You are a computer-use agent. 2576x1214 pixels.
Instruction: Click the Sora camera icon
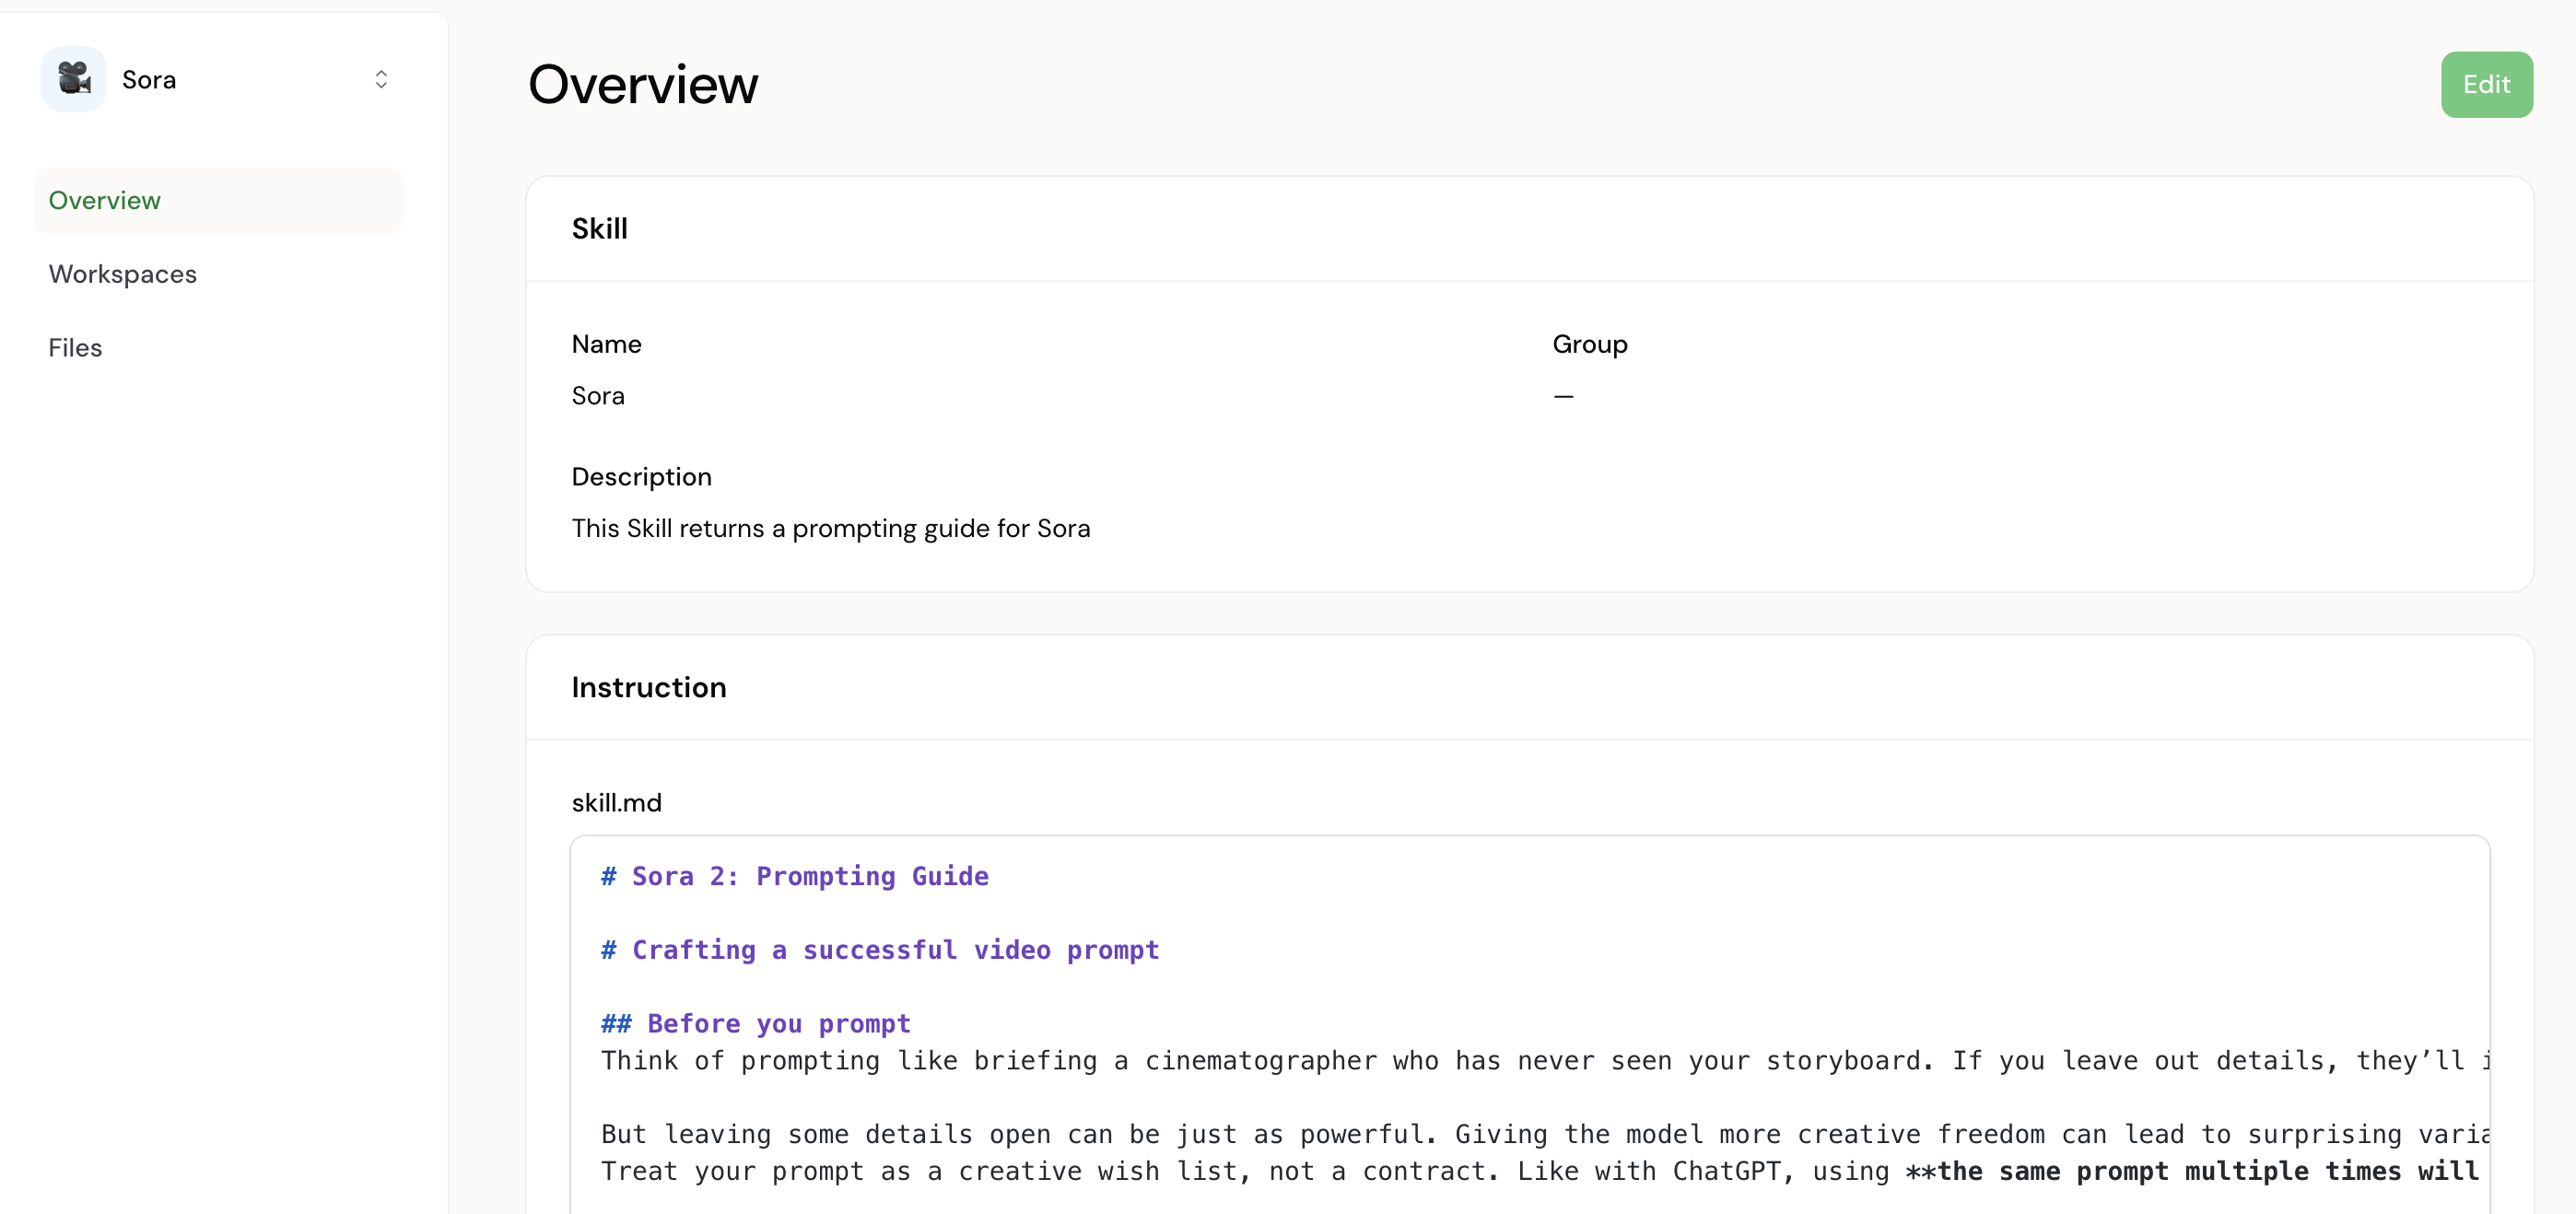click(x=74, y=79)
